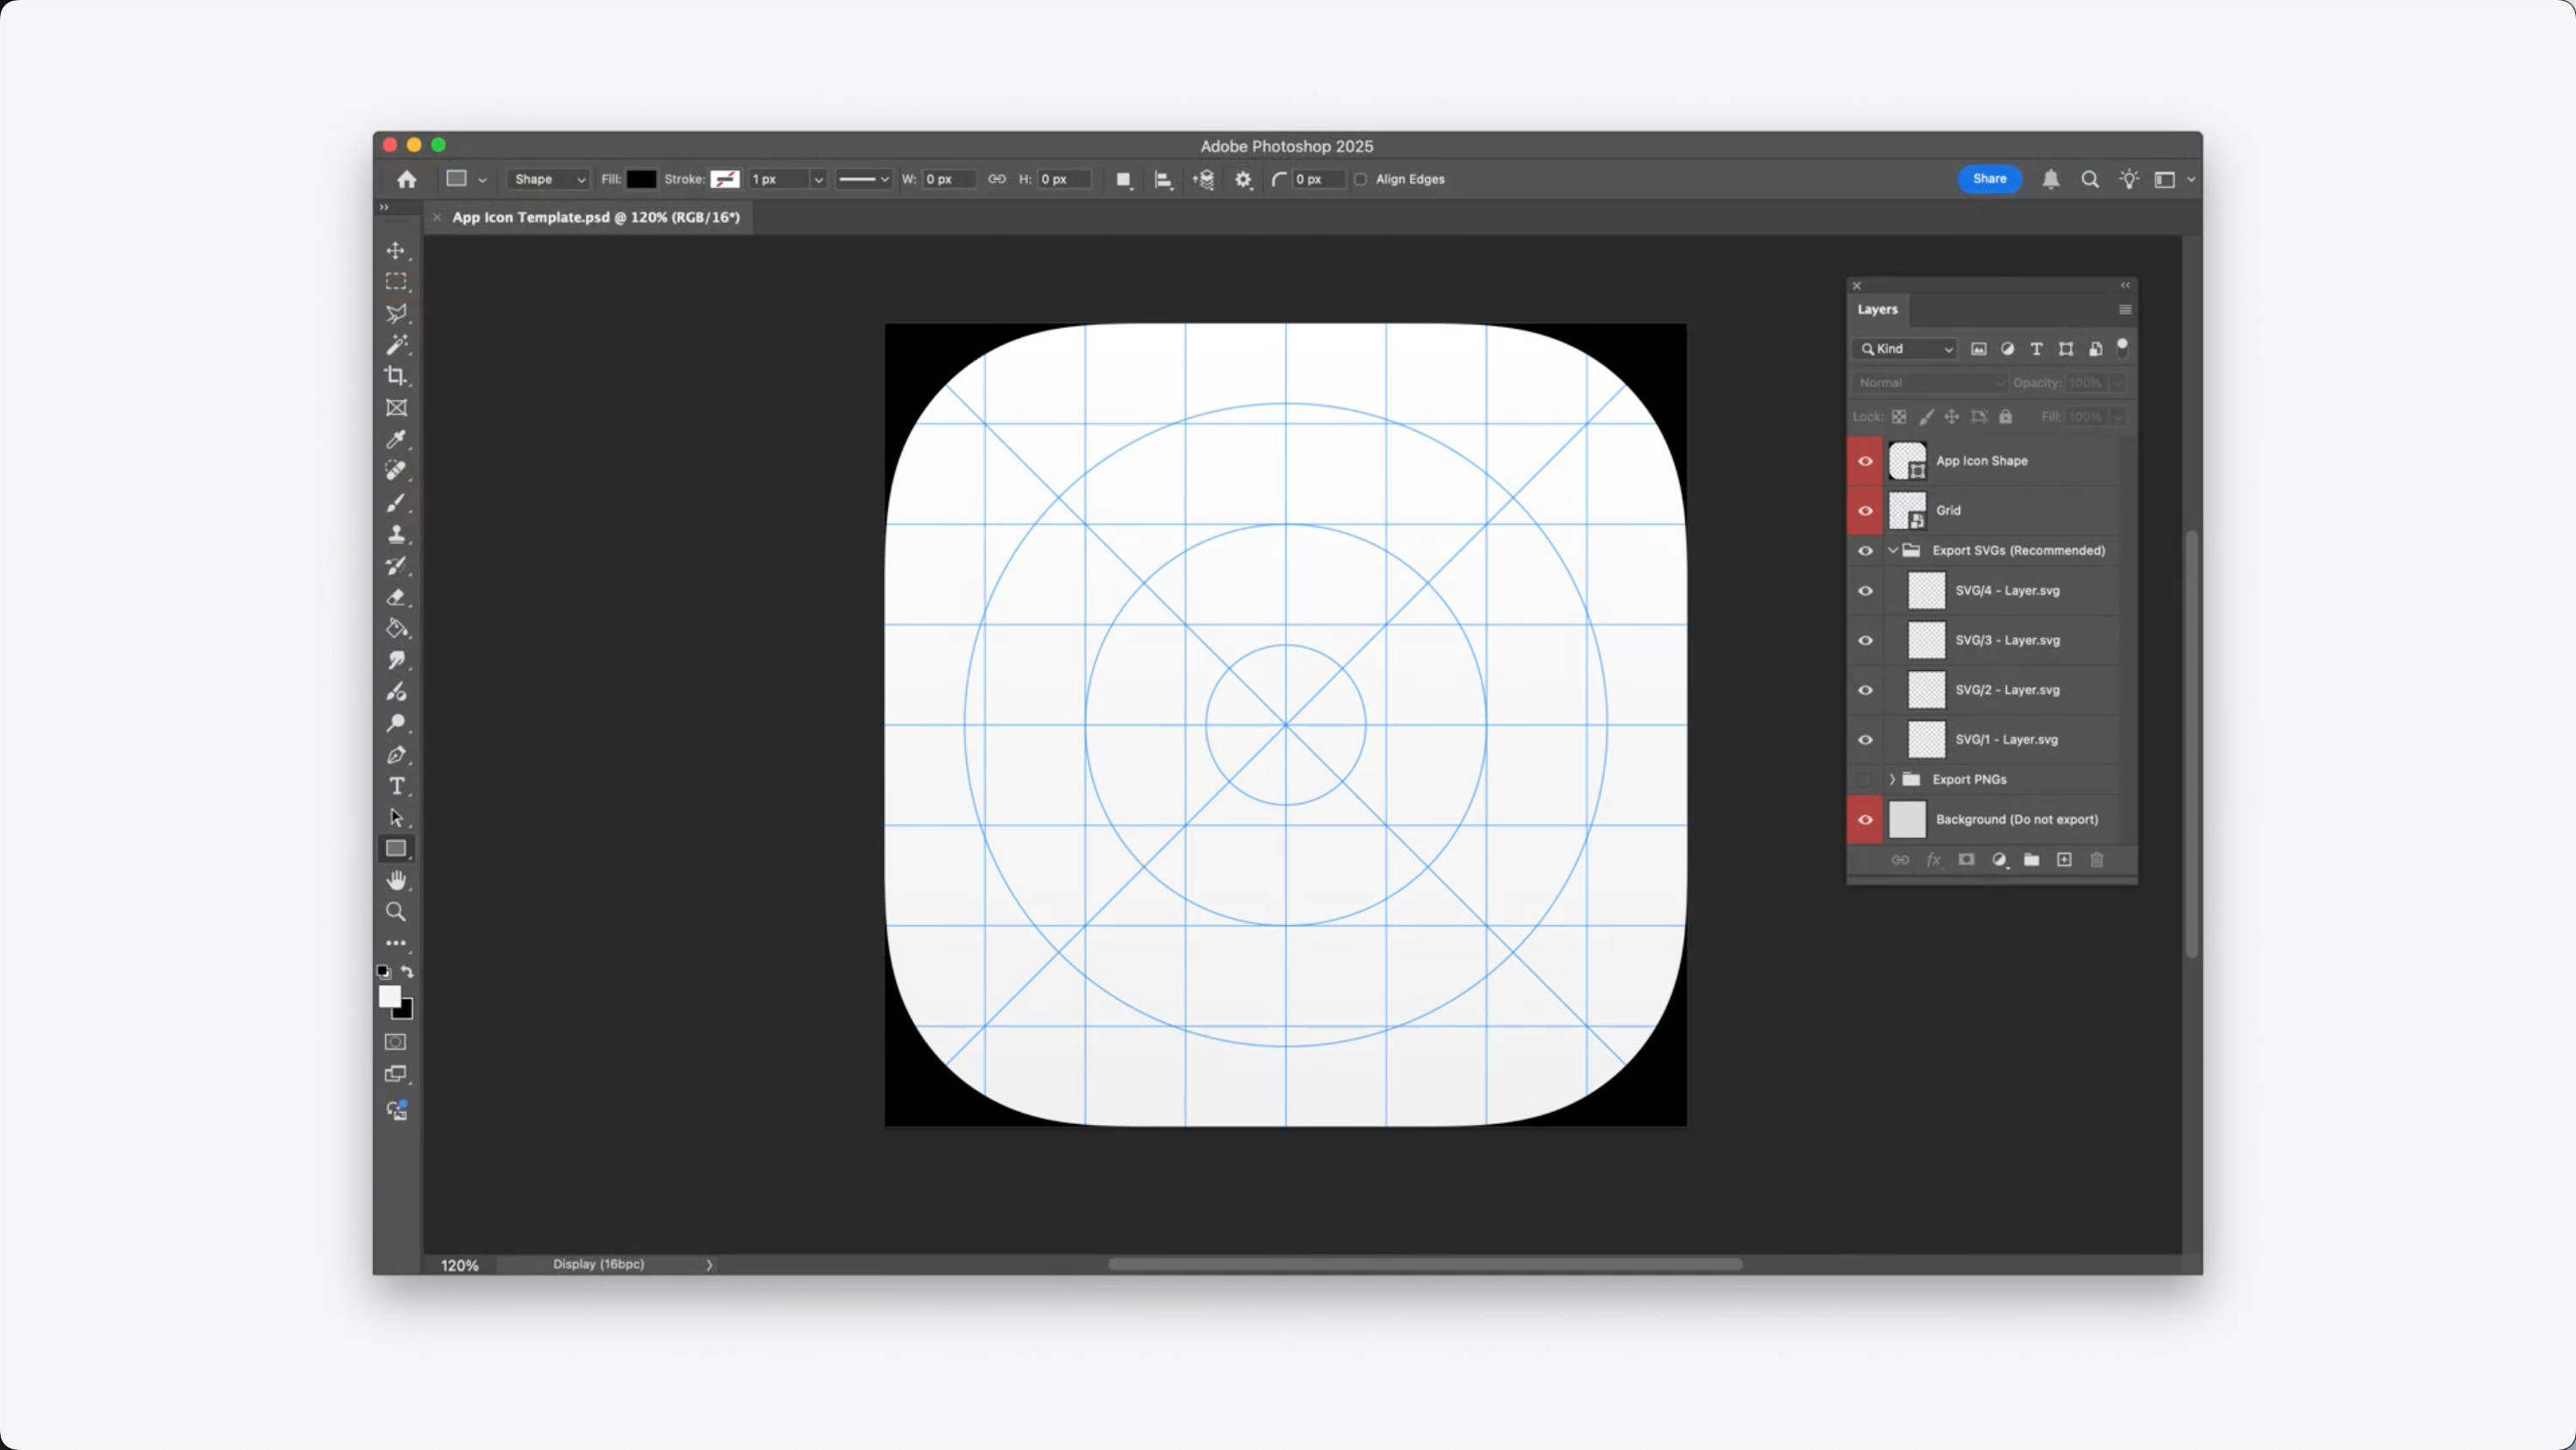Click the create new group folder icon
Image resolution: width=2576 pixels, height=1450 pixels.
2031,860
